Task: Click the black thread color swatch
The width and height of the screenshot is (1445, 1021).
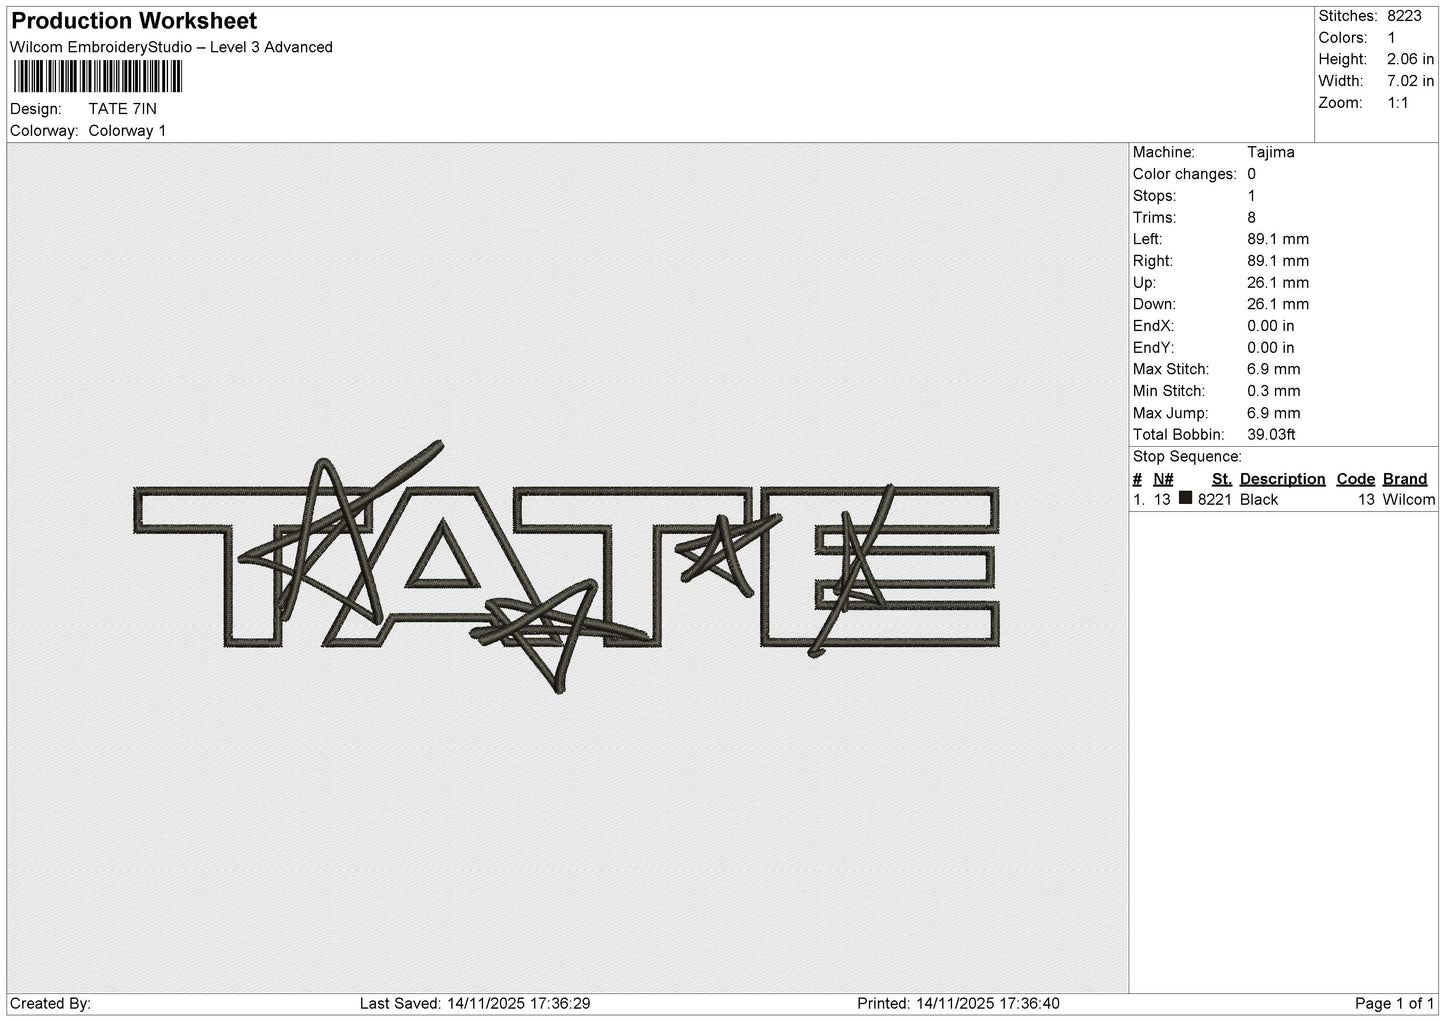Action: (x=1186, y=498)
